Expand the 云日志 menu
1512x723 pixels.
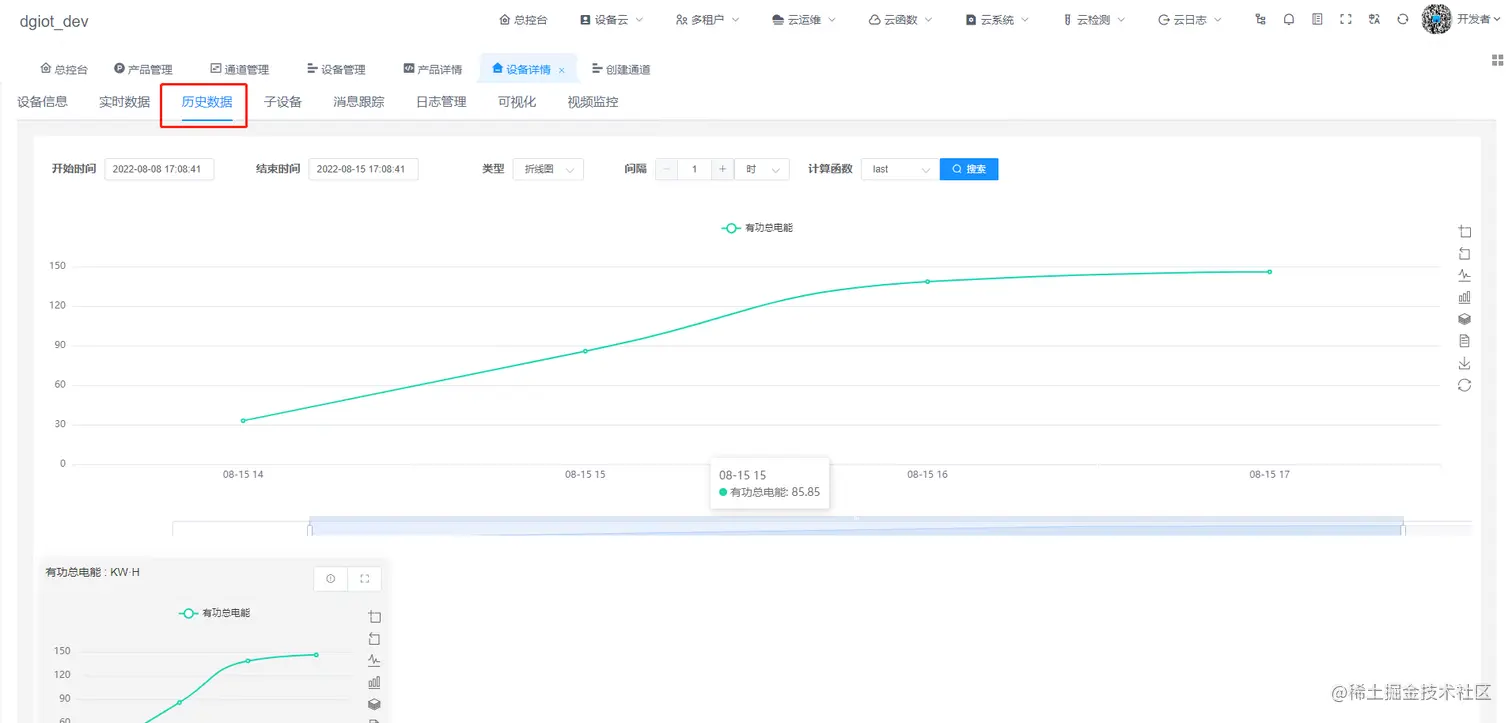coord(1189,19)
